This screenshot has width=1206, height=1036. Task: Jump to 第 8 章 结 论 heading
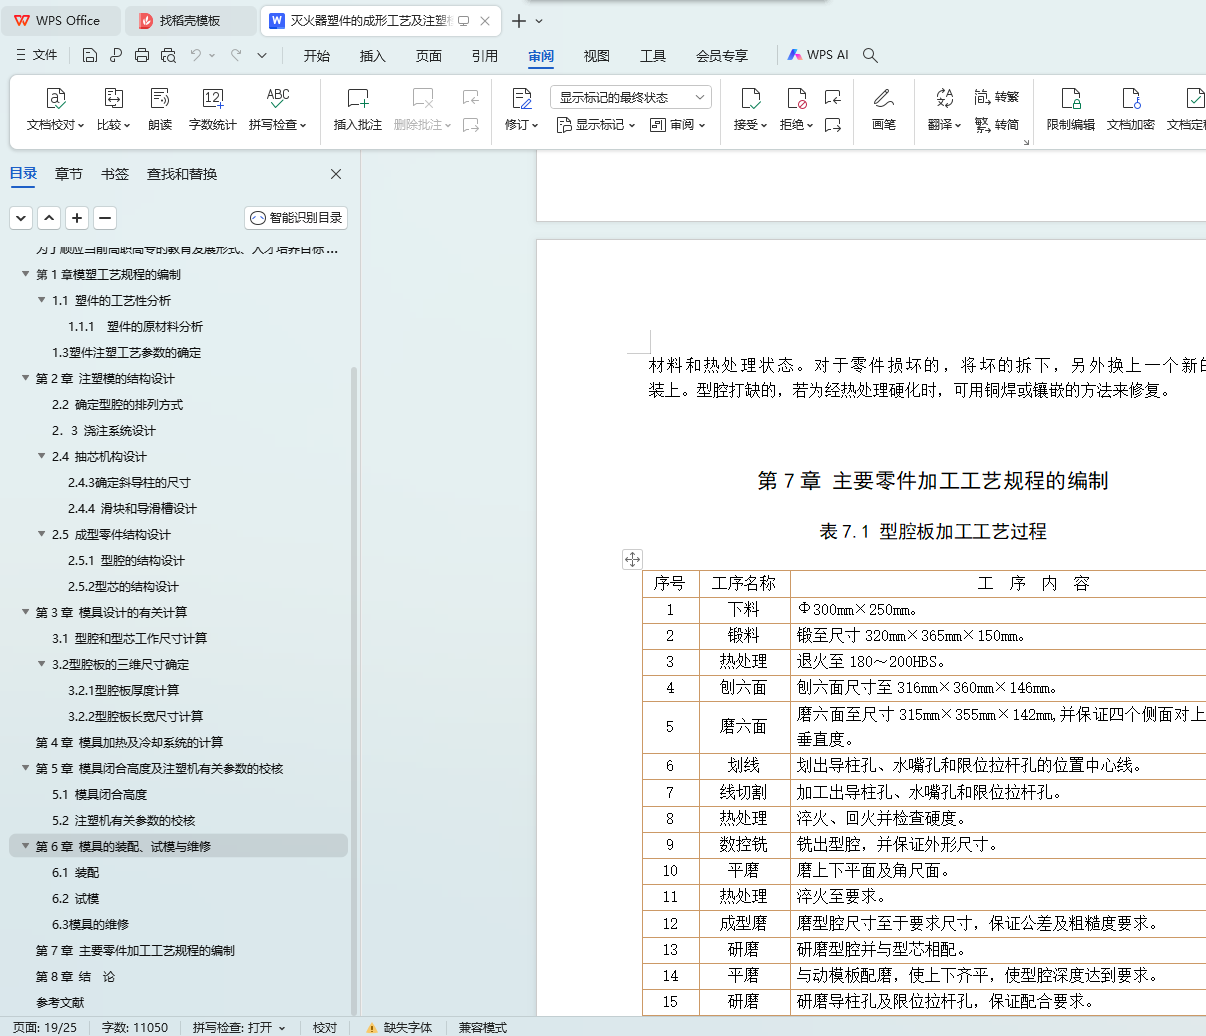[x=75, y=976]
